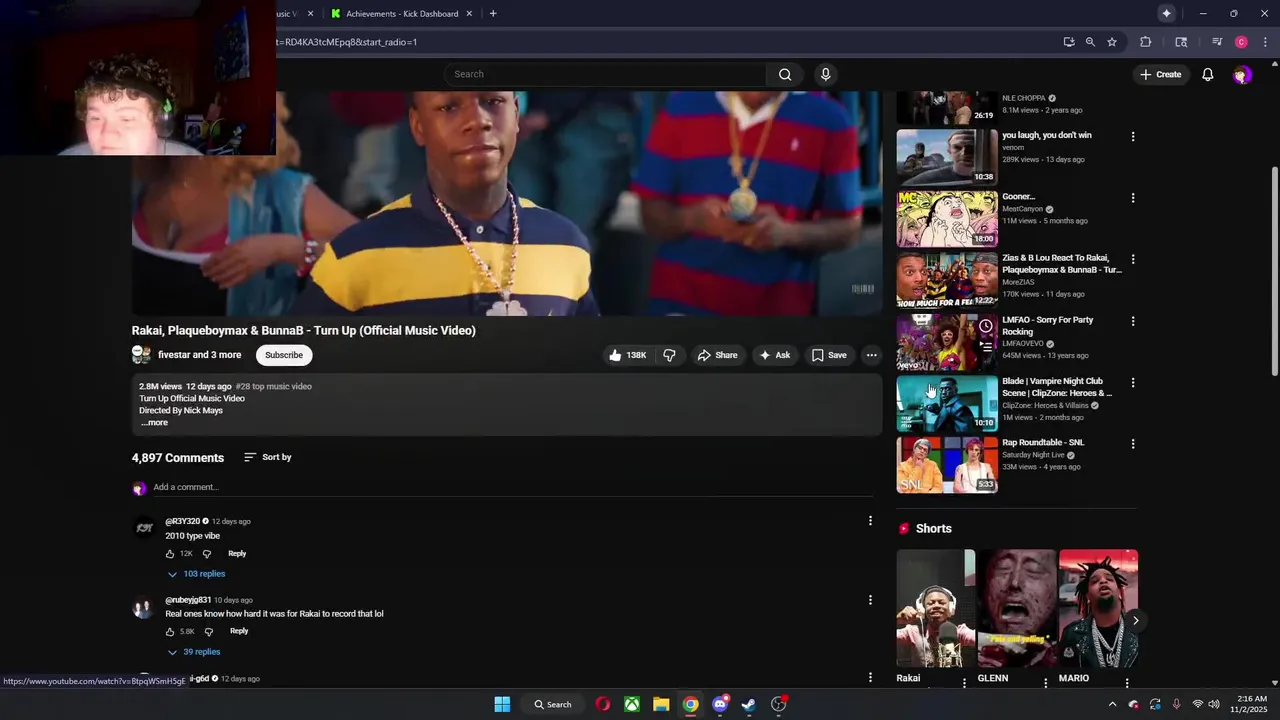Dislike the '2010 type vibe' comment

coord(207,554)
